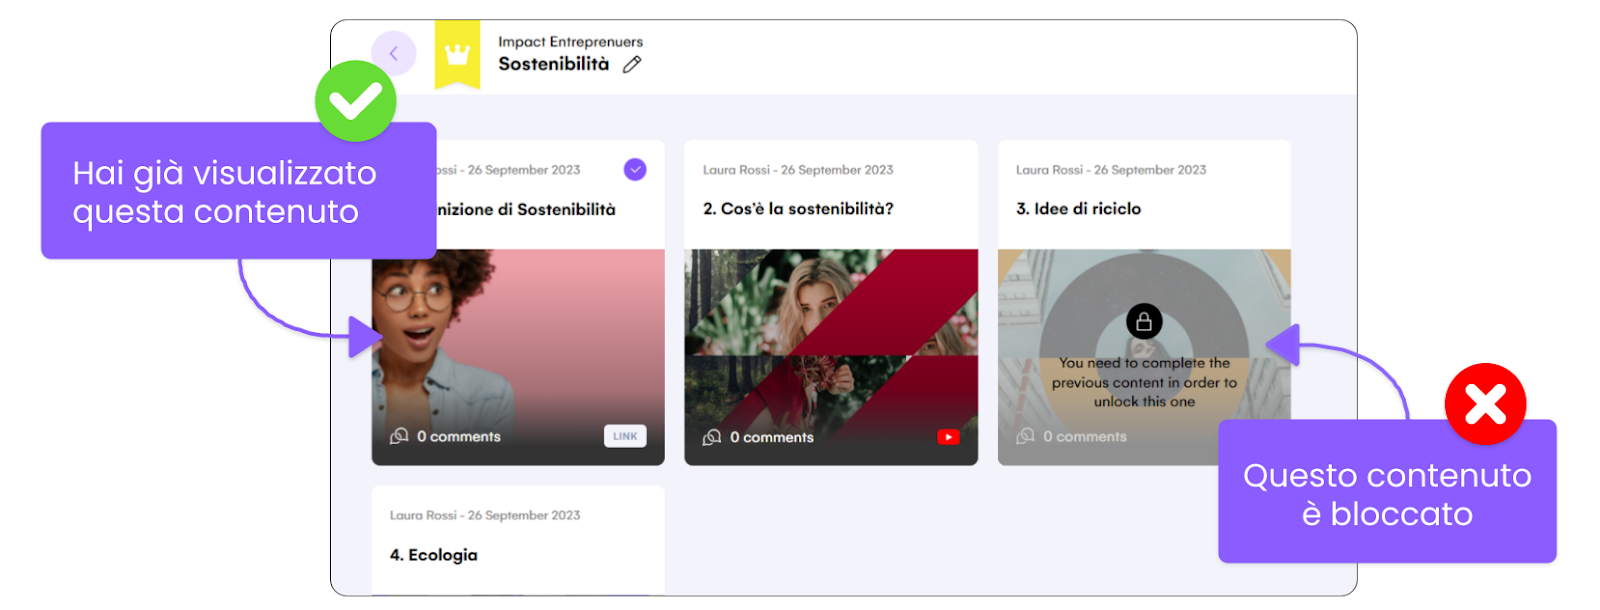1600x610 pixels.
Task: Click "0 comments" on the LINK card
Action: click(x=458, y=437)
